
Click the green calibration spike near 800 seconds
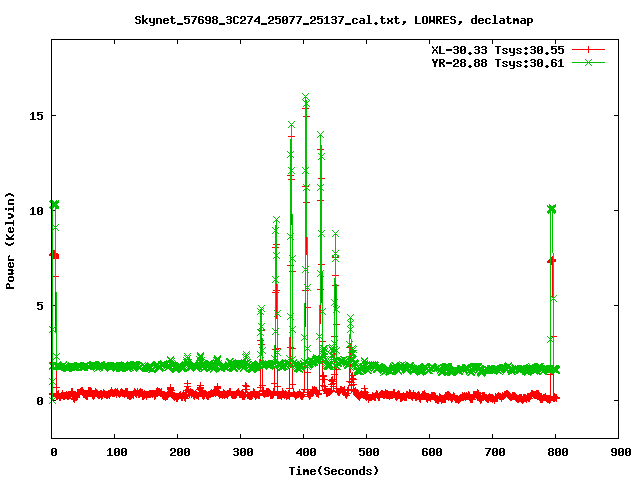[551, 209]
